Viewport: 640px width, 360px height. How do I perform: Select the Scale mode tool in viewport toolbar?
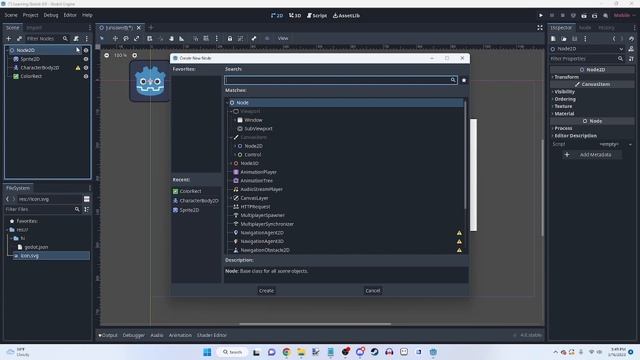coord(137,38)
